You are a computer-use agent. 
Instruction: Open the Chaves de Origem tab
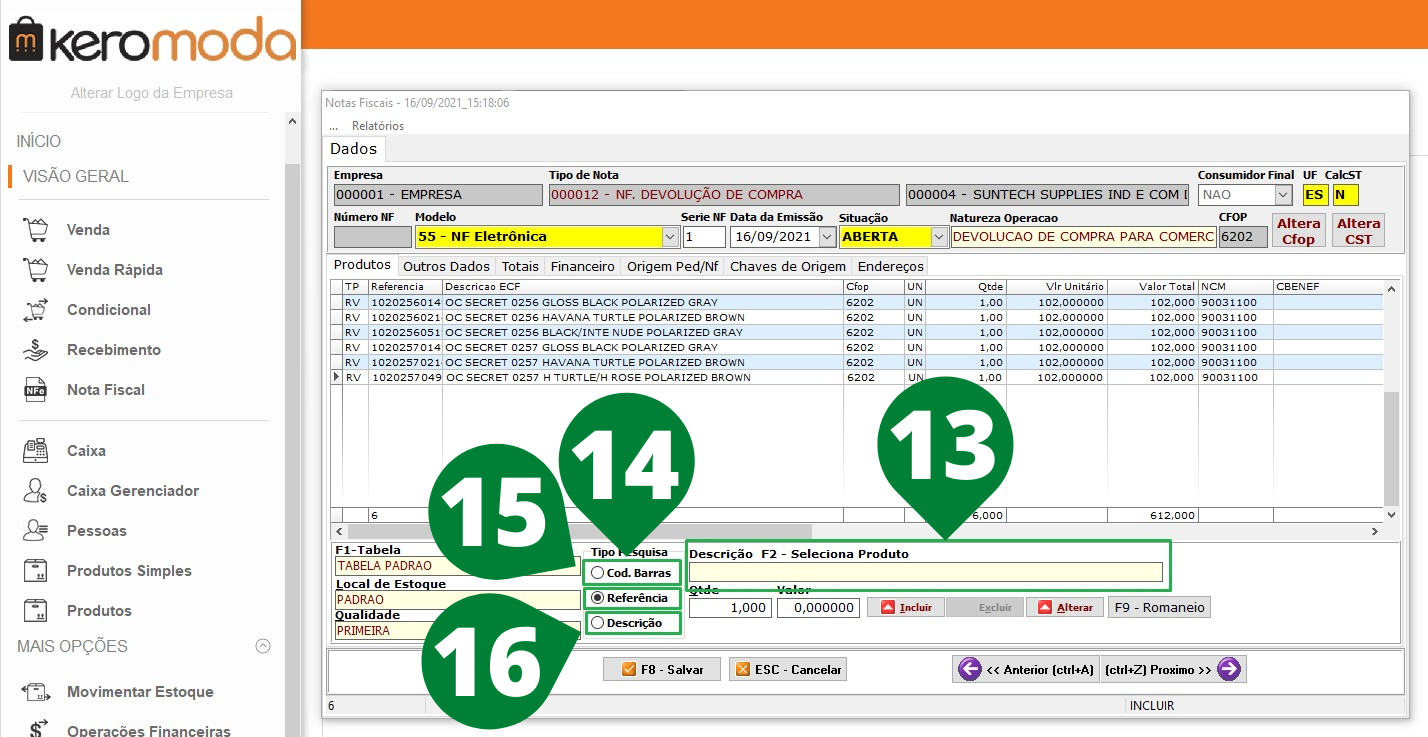click(788, 267)
